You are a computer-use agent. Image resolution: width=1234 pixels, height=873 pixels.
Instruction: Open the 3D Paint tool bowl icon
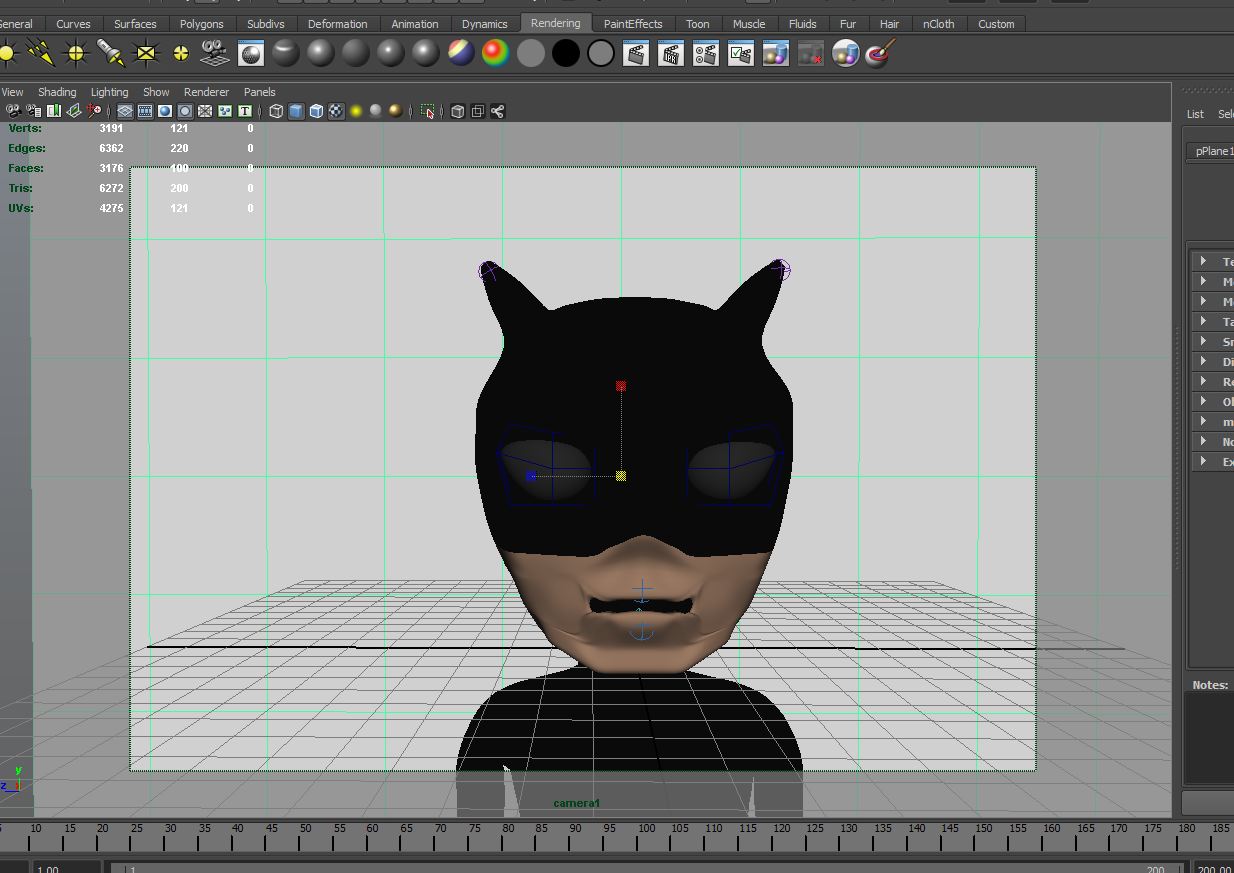coord(878,53)
